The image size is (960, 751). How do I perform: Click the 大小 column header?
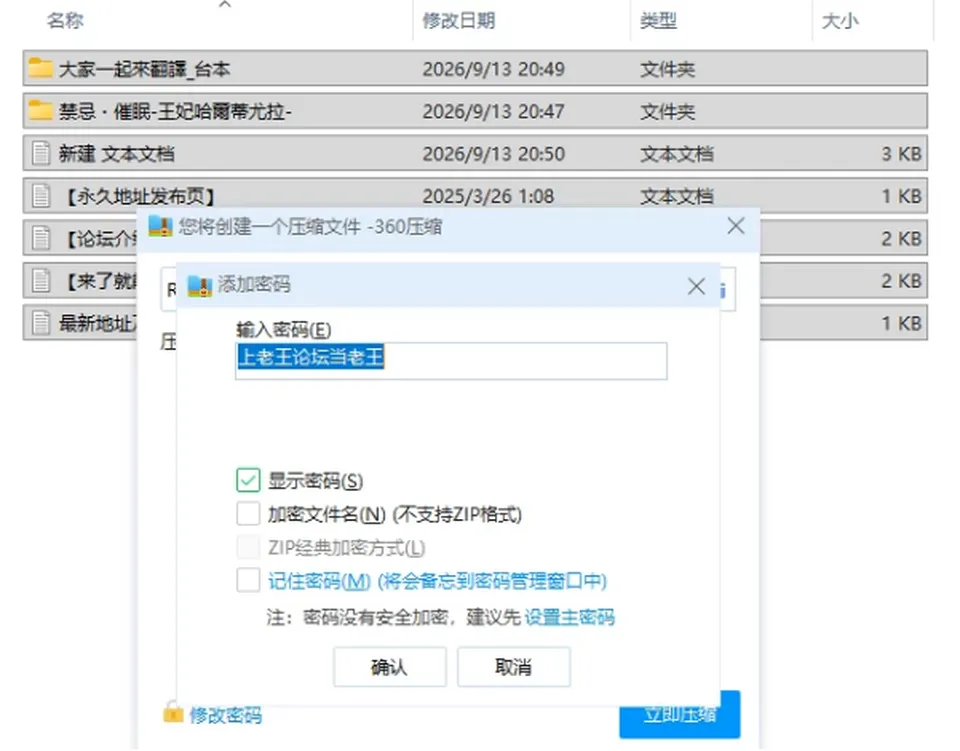coord(840,21)
